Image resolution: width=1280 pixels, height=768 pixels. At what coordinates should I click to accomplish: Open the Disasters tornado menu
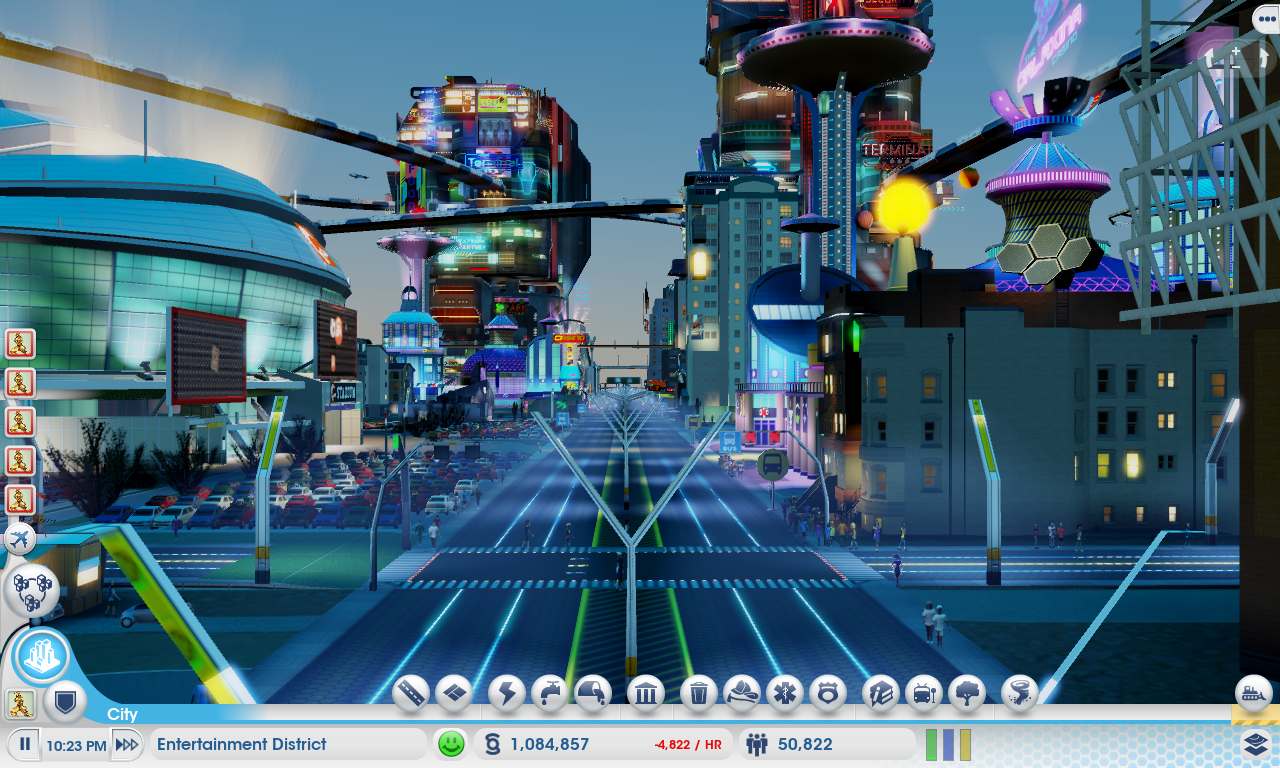click(1020, 693)
